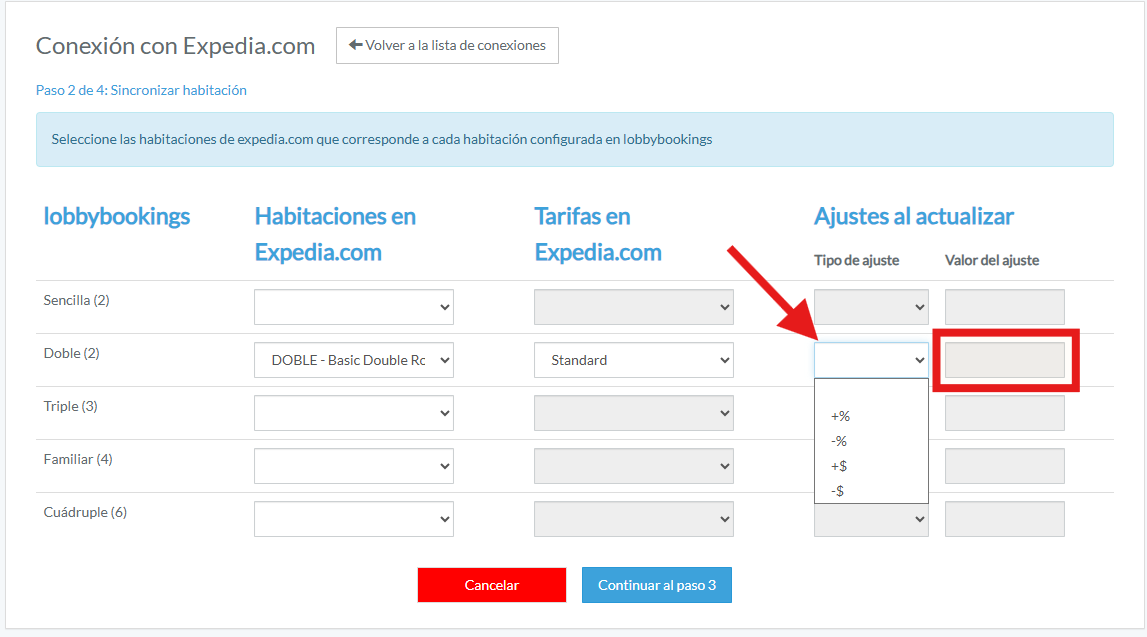Open the rate dropdown for Sencilla row

(x=634, y=307)
